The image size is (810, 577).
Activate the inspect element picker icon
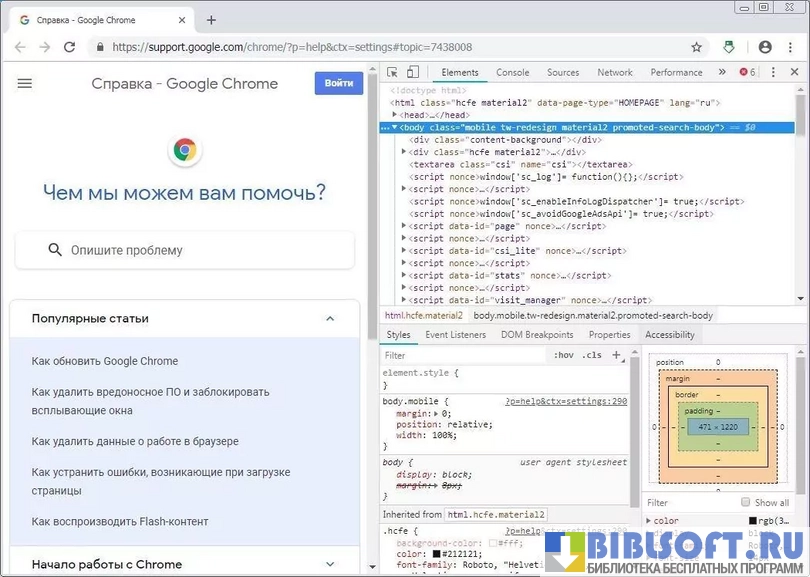392,73
